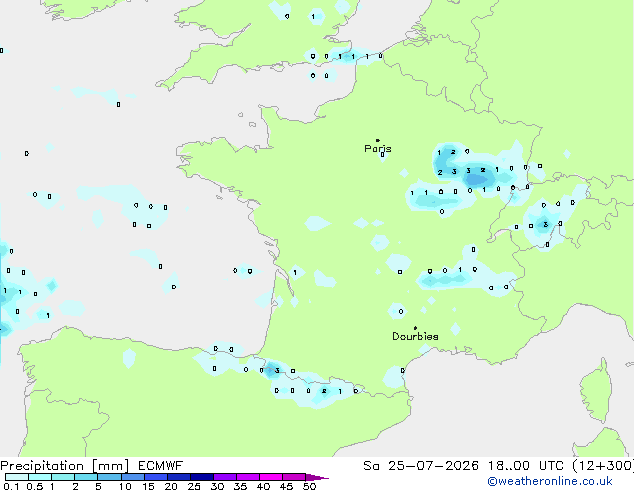Select the lightest 0.1 mm legend swatch

[17, 477]
